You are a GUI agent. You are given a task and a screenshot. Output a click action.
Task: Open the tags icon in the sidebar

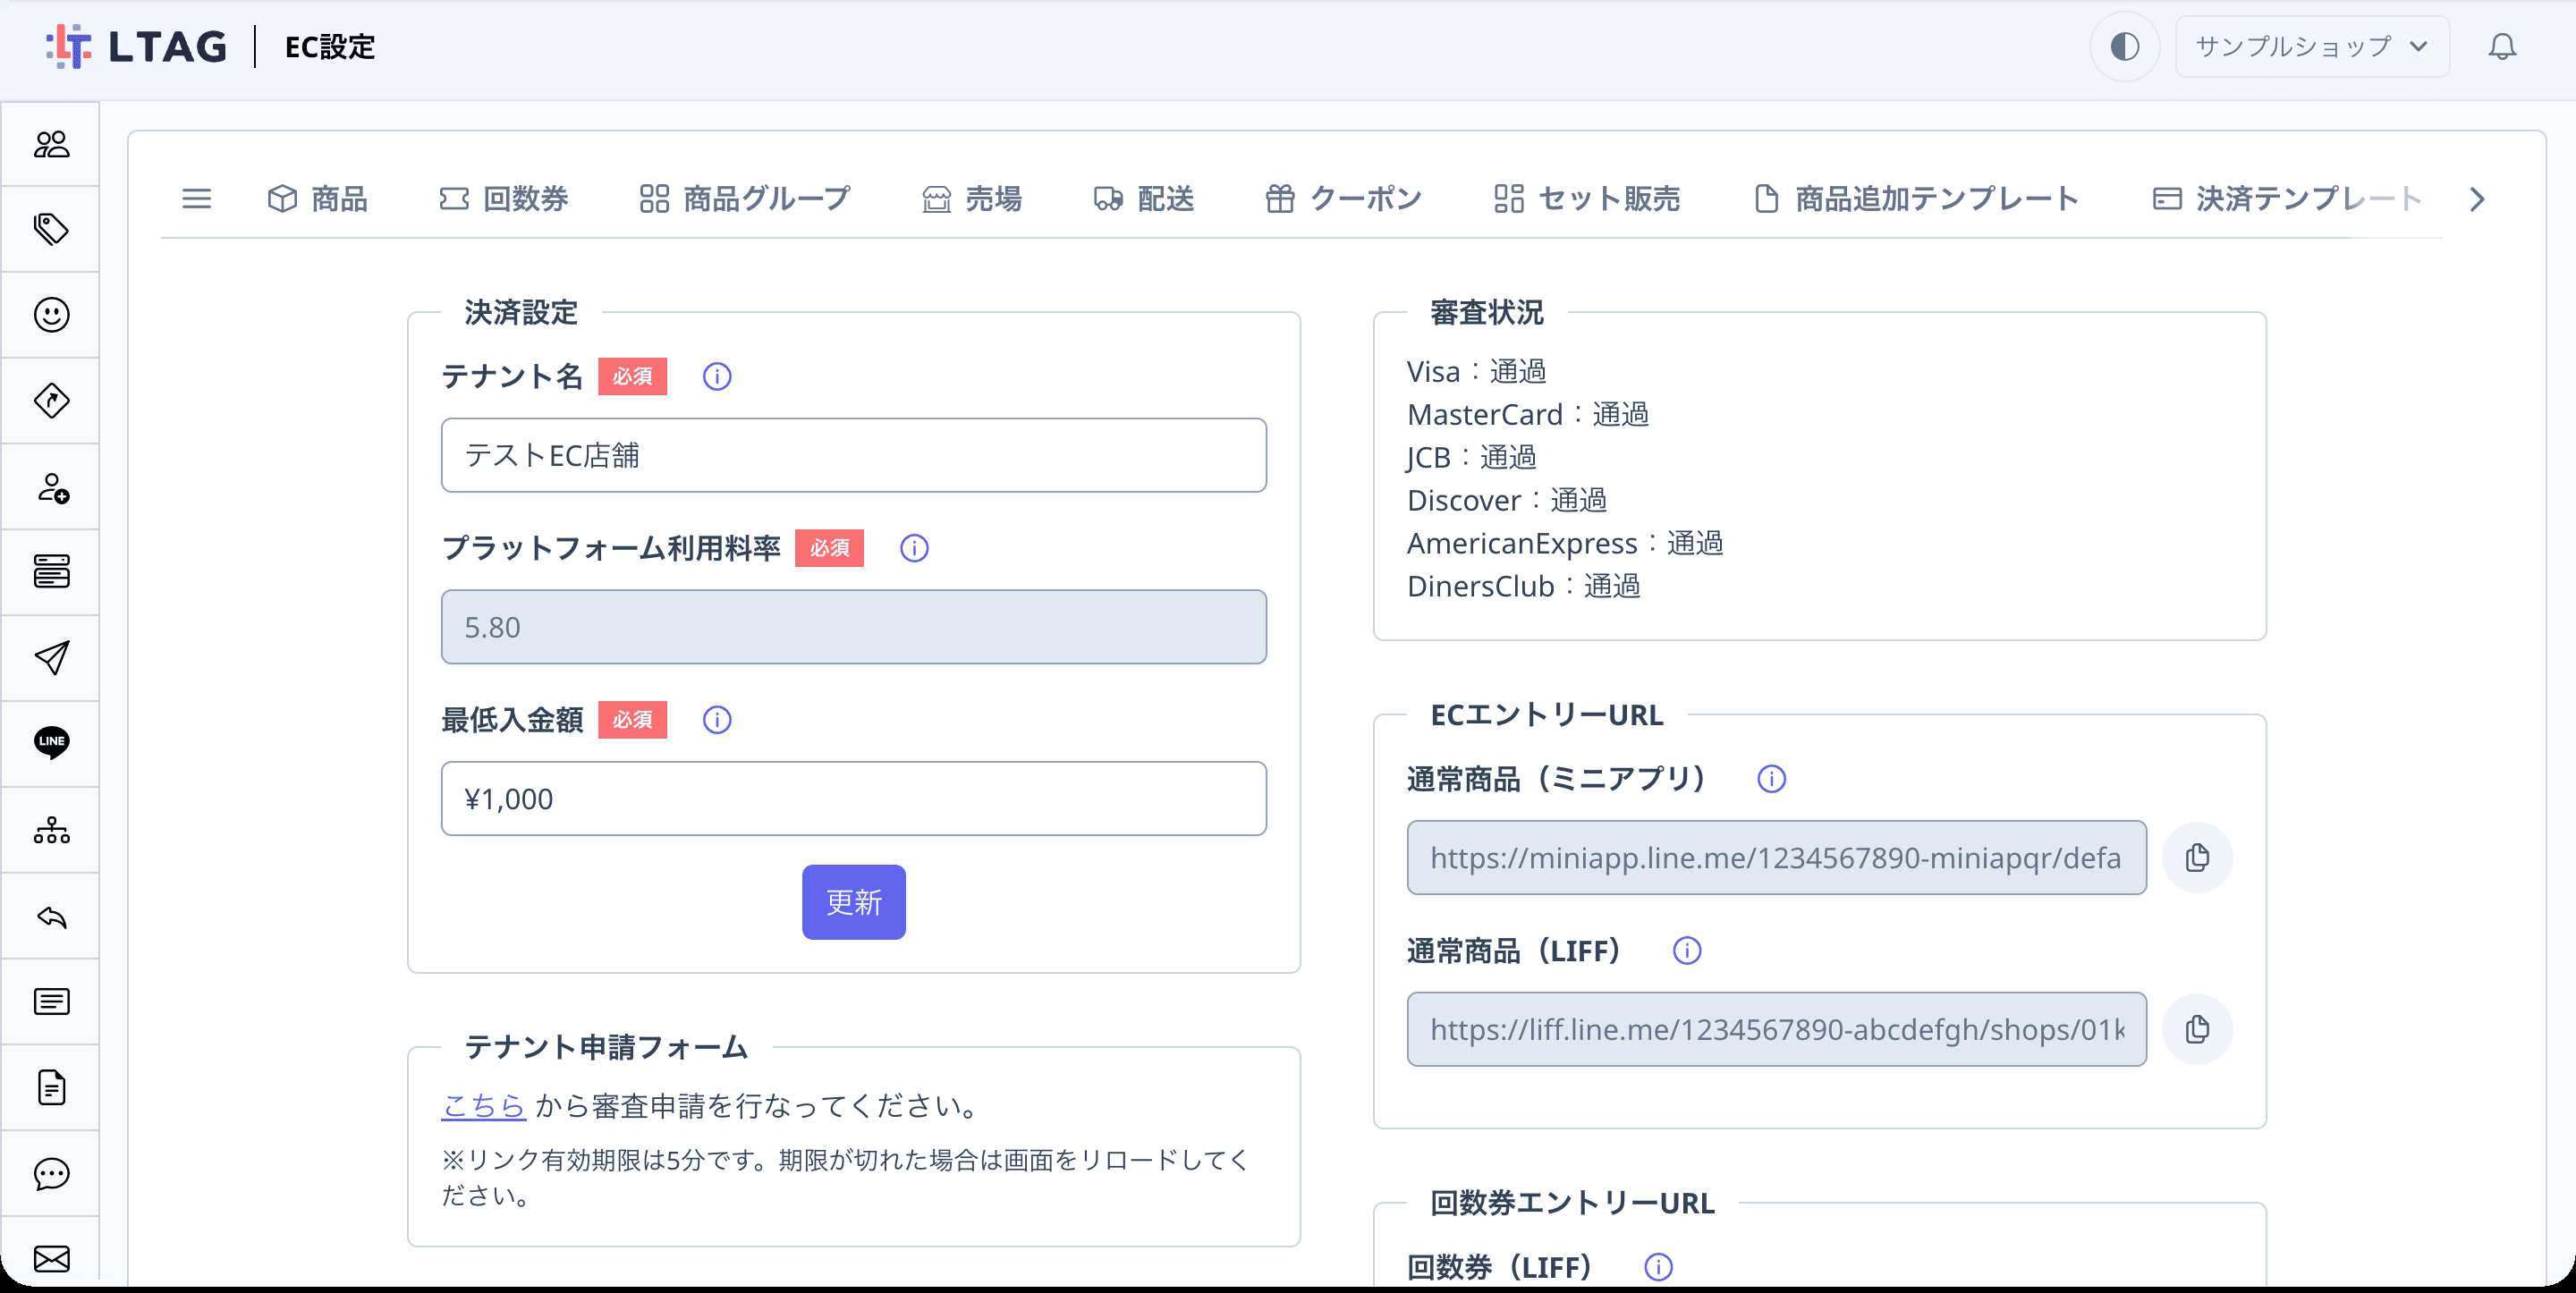coord(51,230)
